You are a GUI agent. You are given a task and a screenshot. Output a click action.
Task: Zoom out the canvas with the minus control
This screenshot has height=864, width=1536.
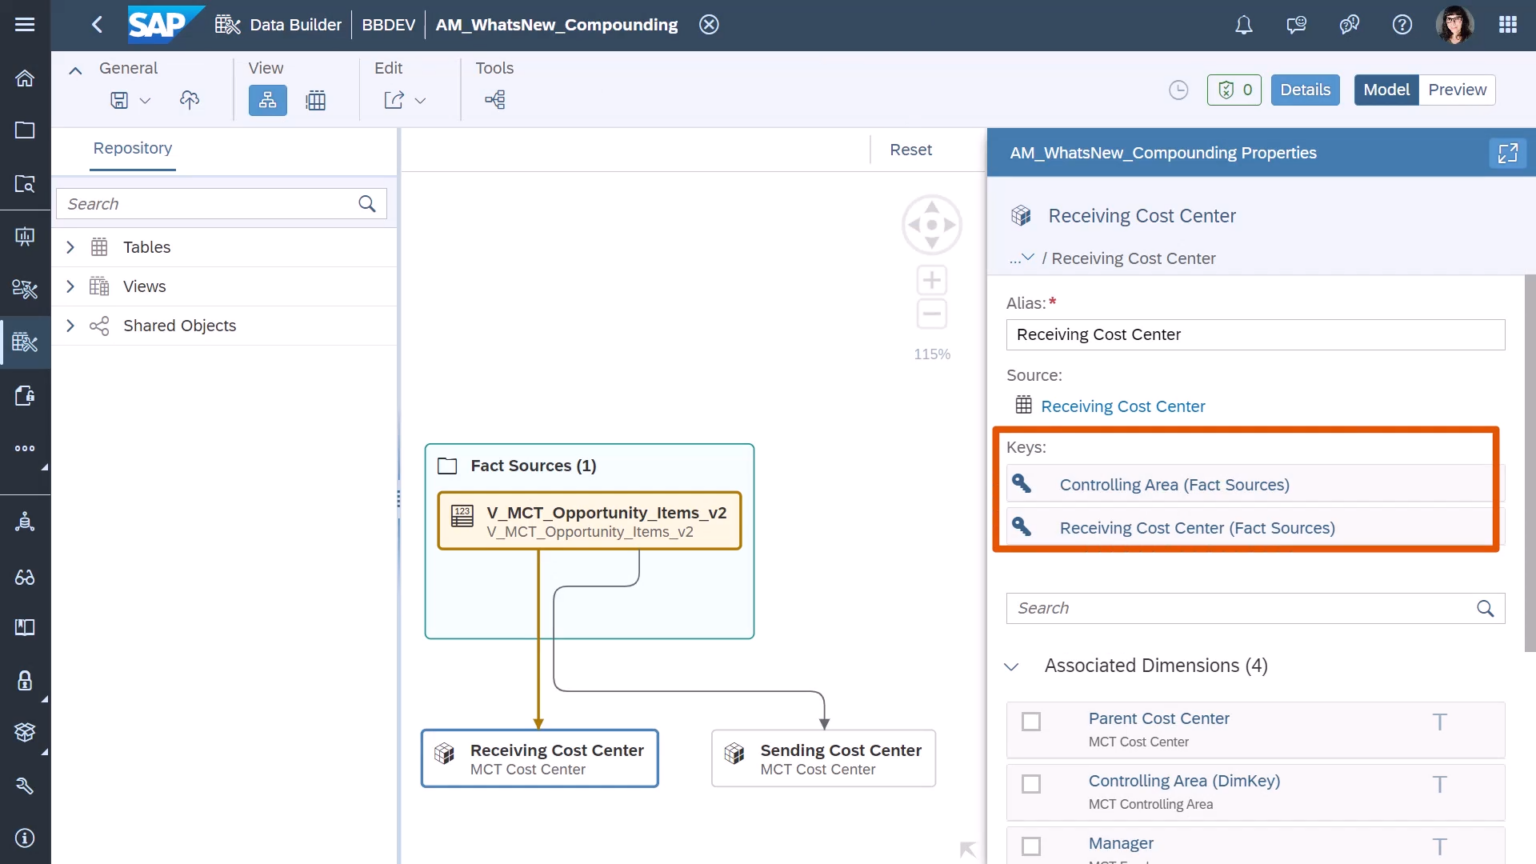[931, 313]
